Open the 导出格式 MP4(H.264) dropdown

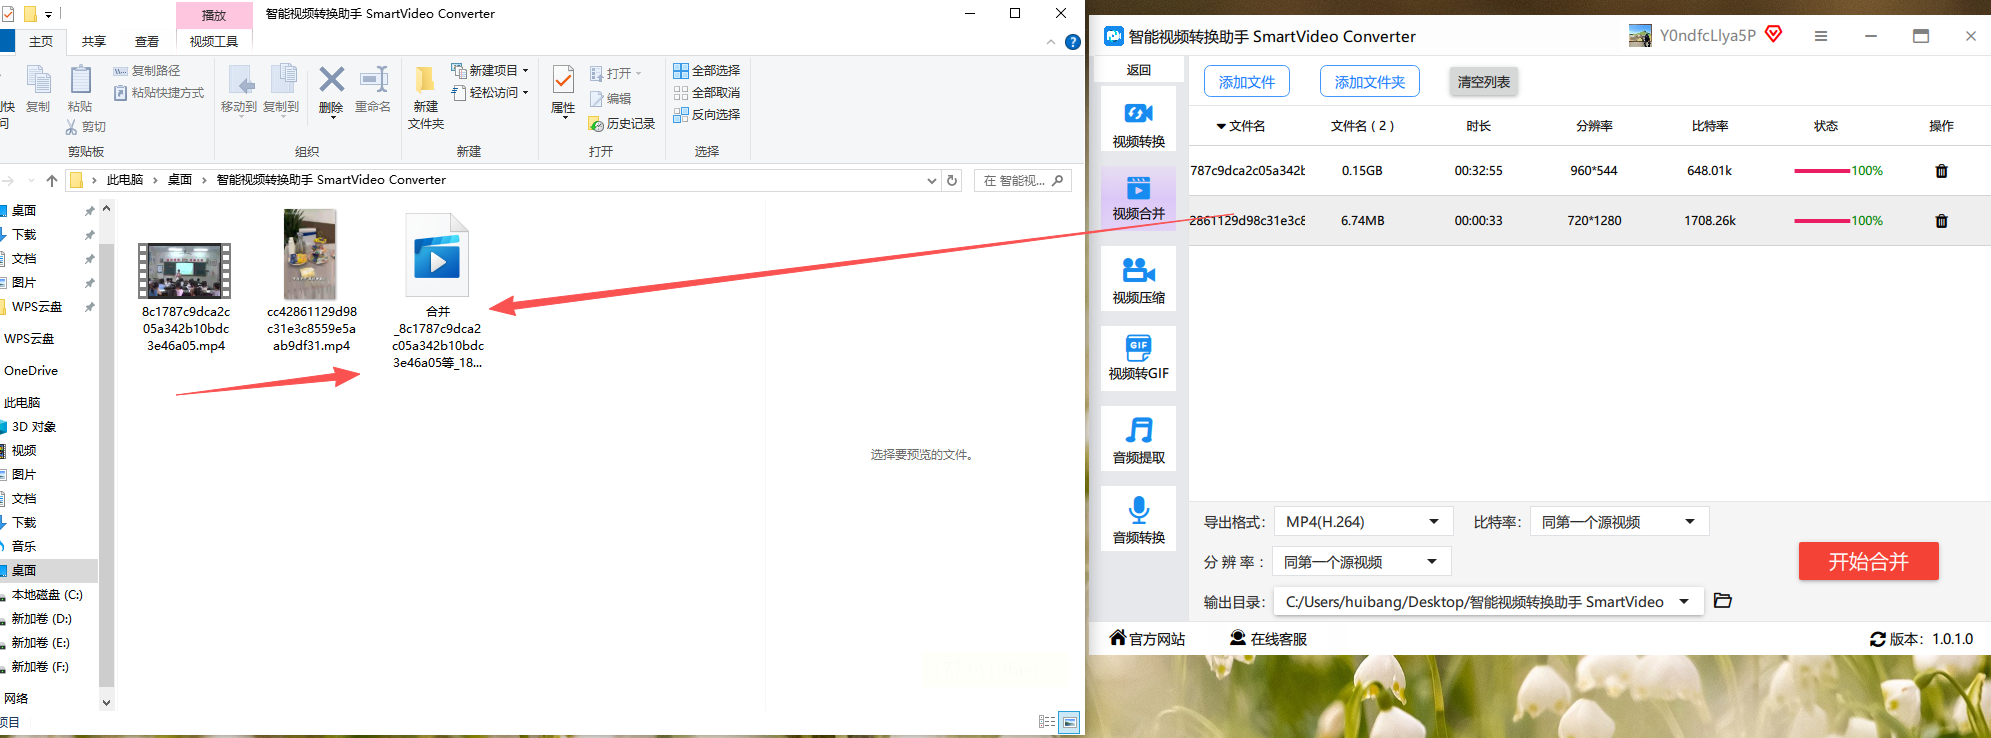click(x=1362, y=522)
